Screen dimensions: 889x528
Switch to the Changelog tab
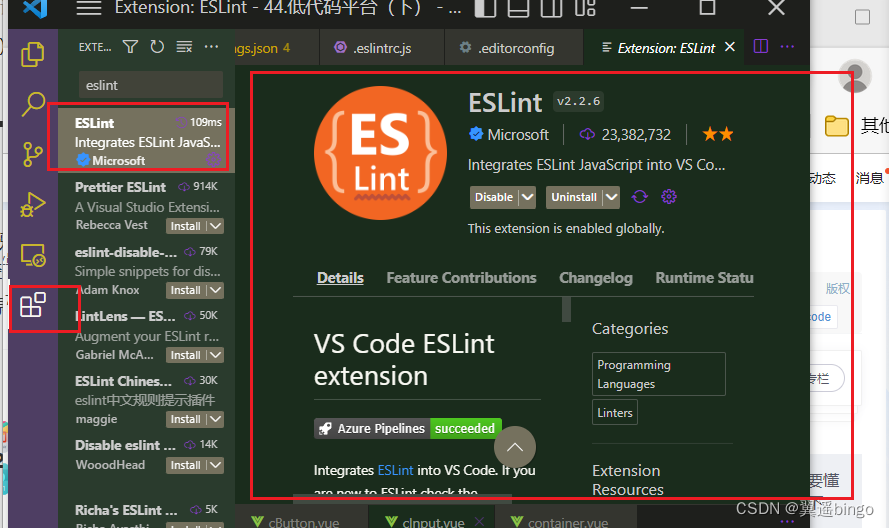point(595,278)
